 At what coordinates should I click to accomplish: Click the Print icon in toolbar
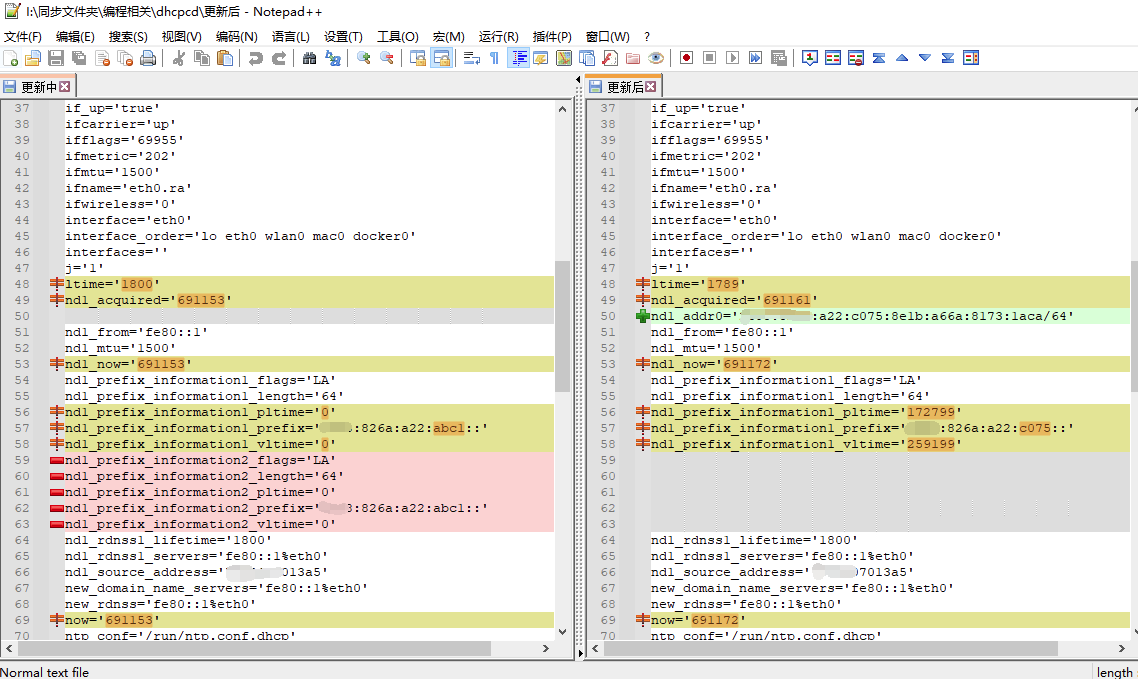148,58
